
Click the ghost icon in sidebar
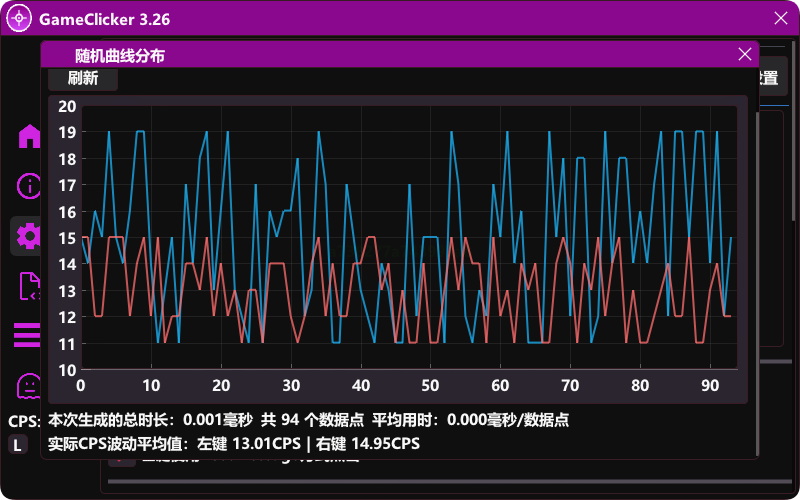pyautogui.click(x=28, y=385)
